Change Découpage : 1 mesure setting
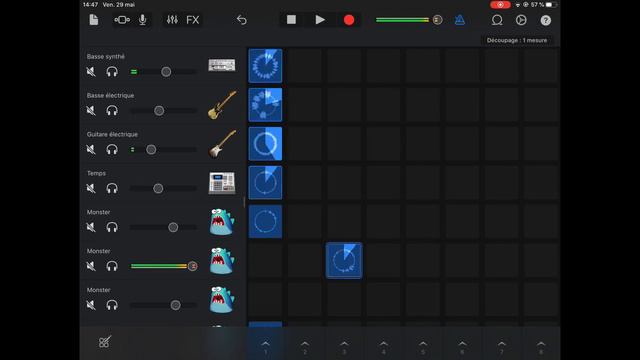 [x=517, y=40]
